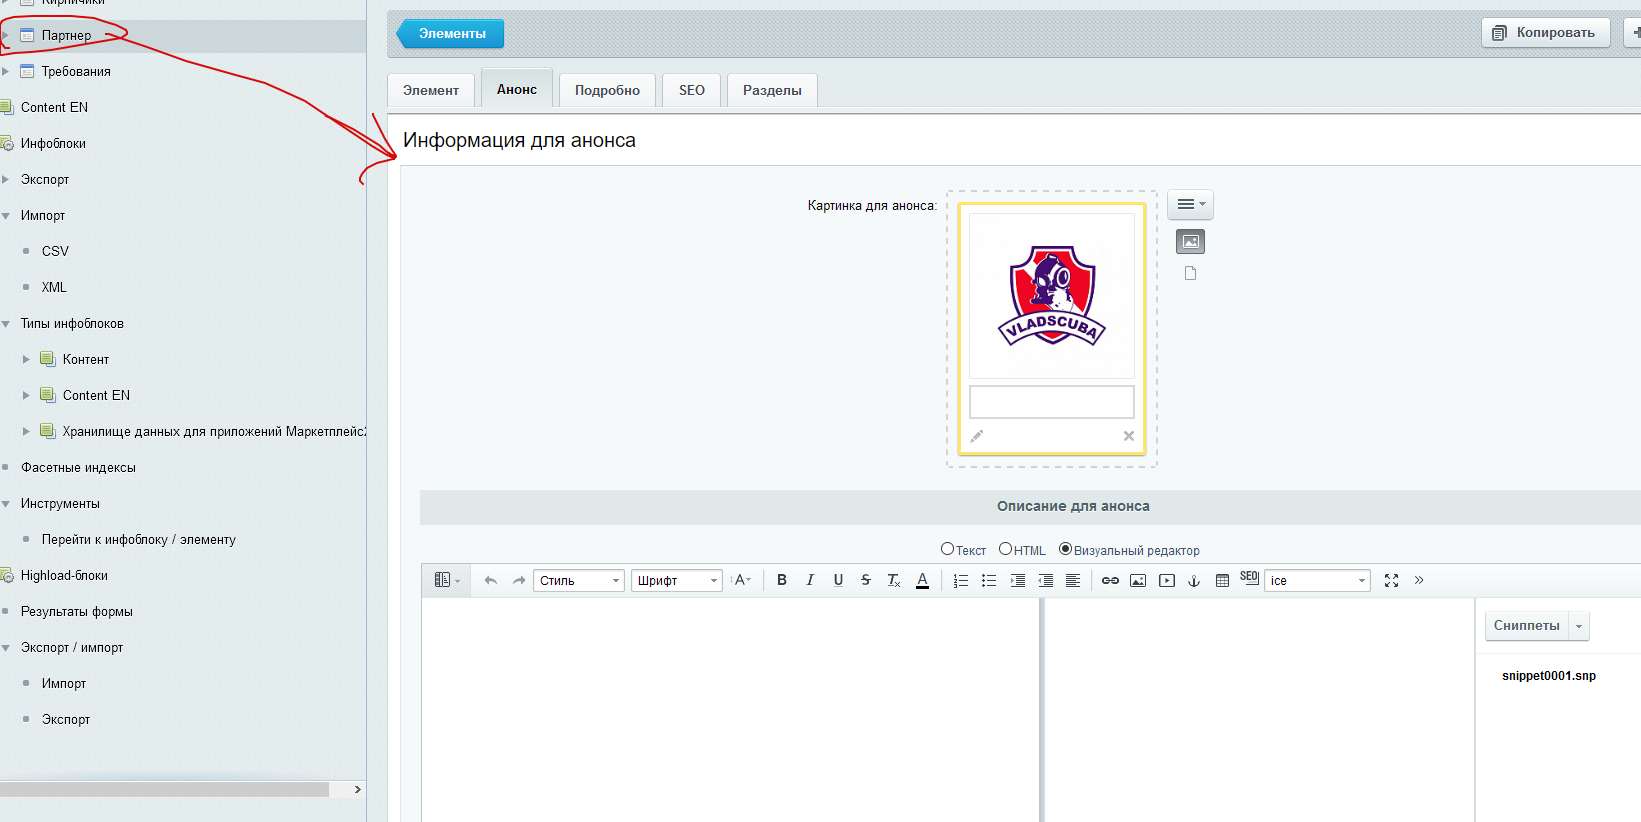Viewport: 1641px width, 822px height.
Task: Open the Сниппеты dropdown arrow
Action: point(1579,626)
